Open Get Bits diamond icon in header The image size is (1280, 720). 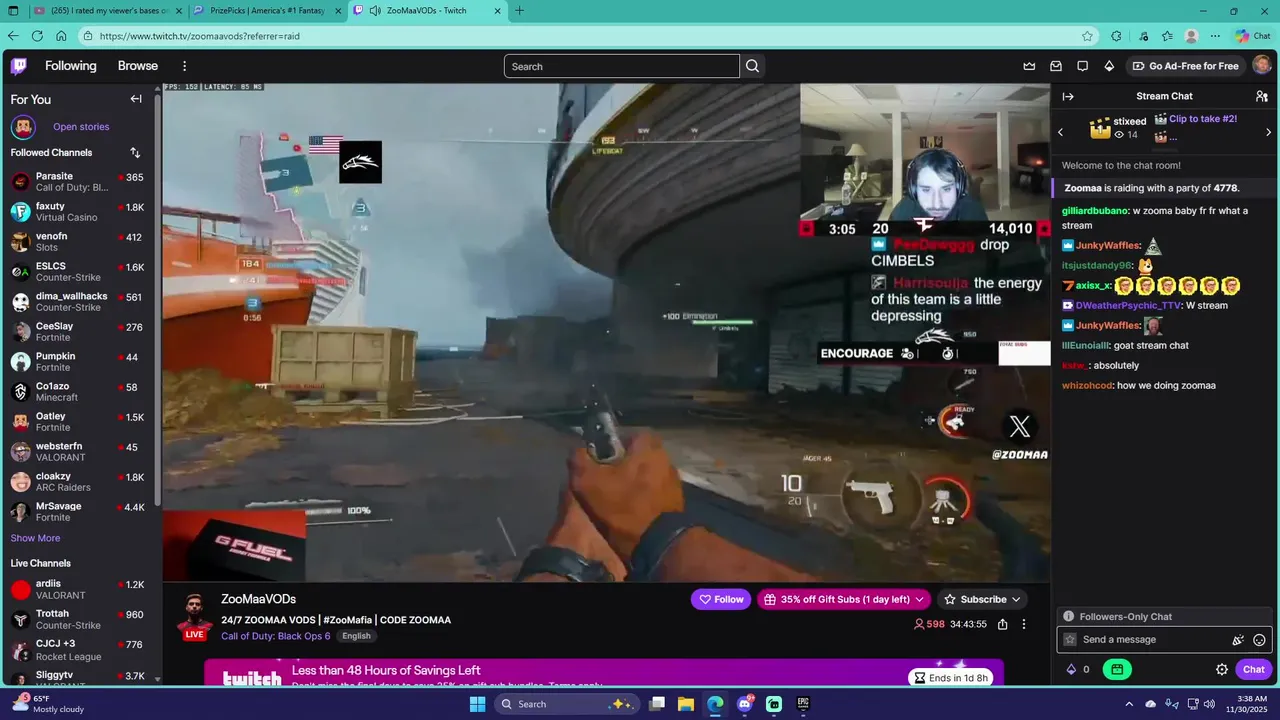[1109, 66]
